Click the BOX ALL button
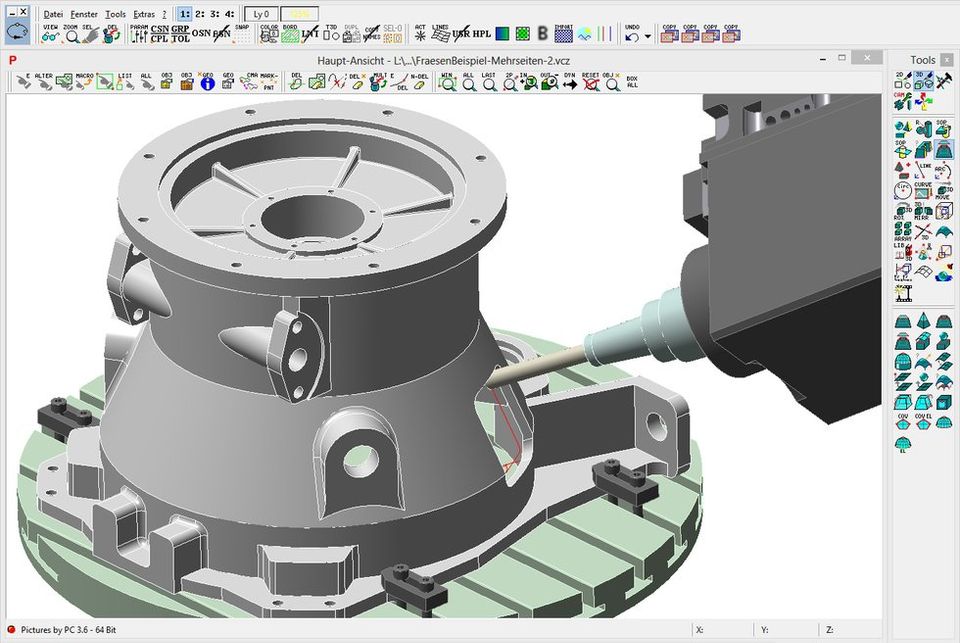This screenshot has height=643, width=960. 632,81
